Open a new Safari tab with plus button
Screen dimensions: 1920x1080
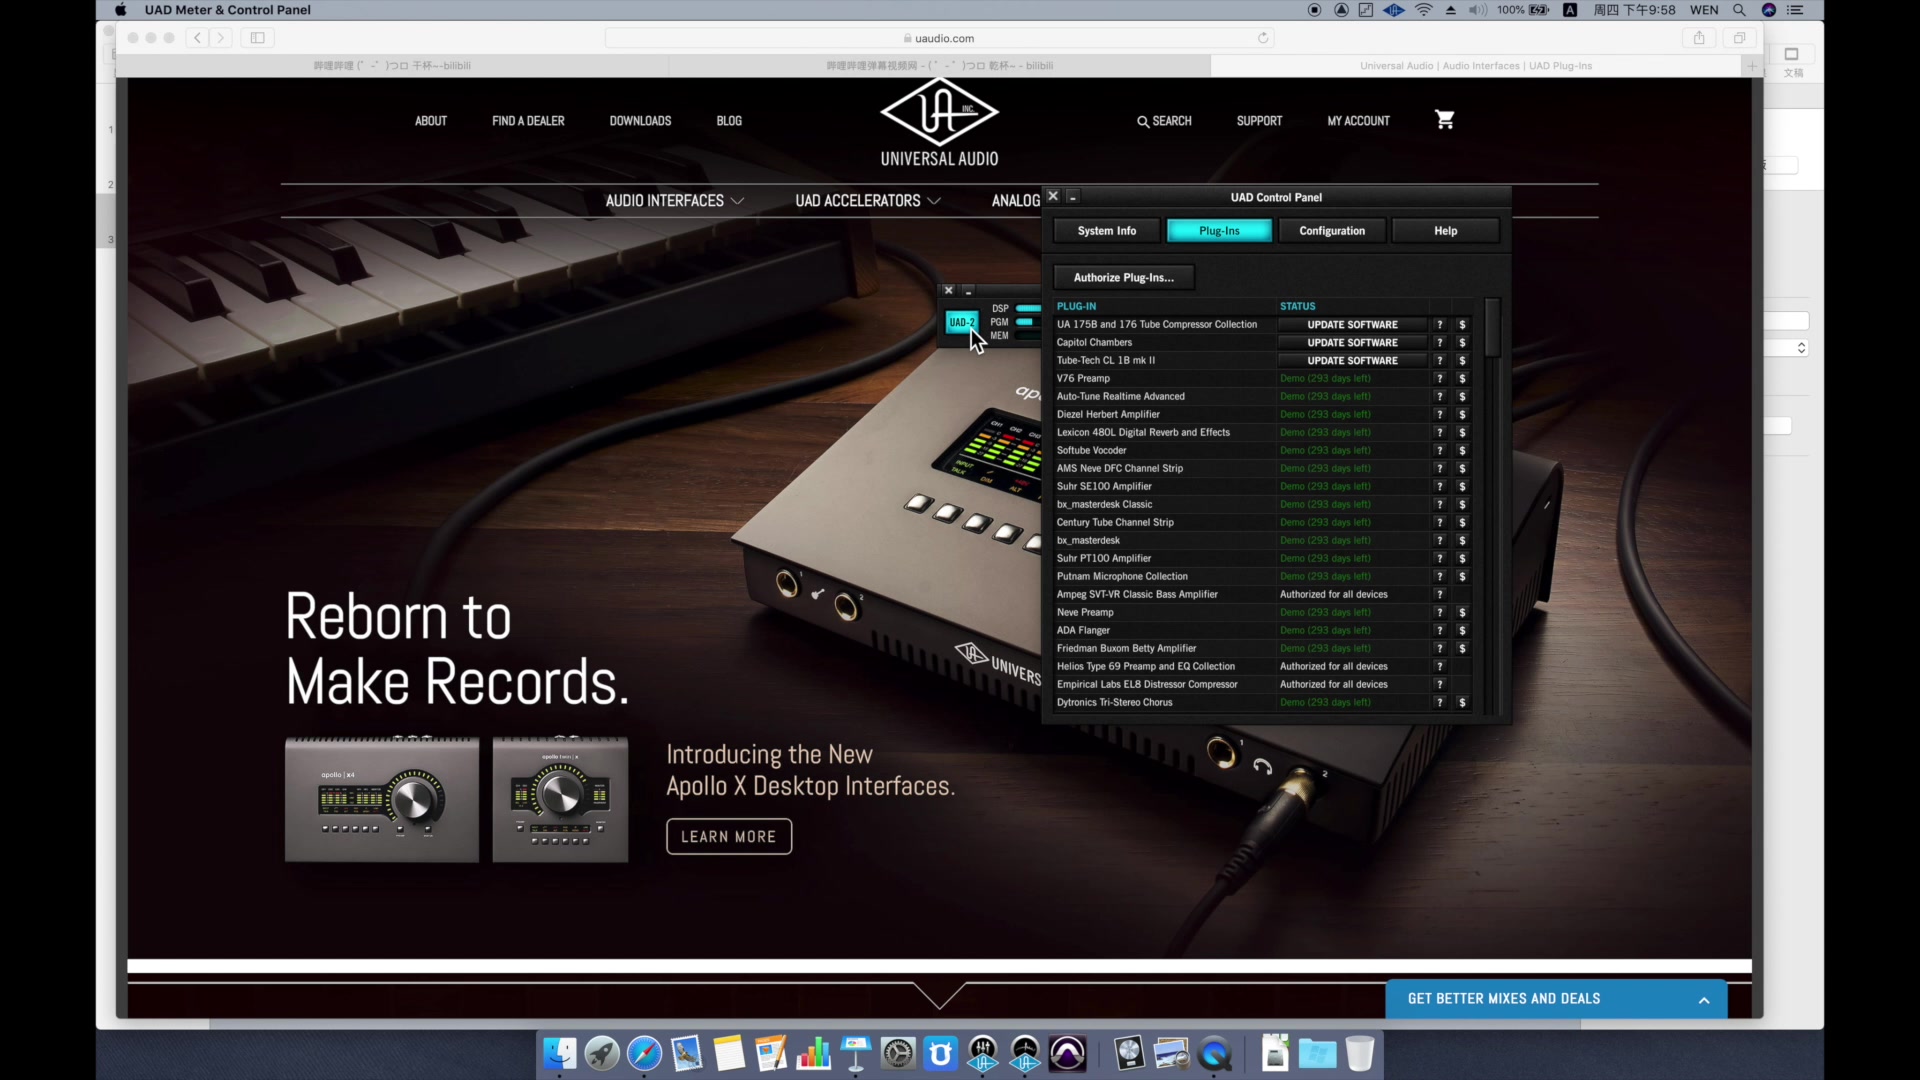[x=1752, y=66]
